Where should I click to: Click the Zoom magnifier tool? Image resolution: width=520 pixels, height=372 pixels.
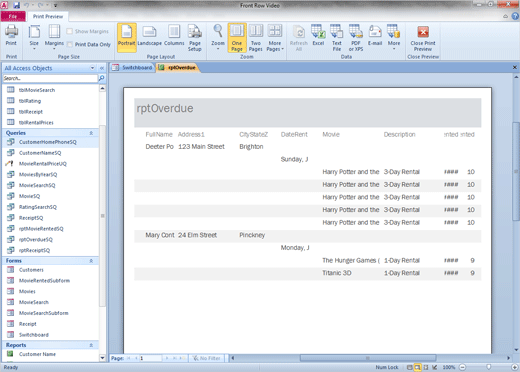[218, 37]
